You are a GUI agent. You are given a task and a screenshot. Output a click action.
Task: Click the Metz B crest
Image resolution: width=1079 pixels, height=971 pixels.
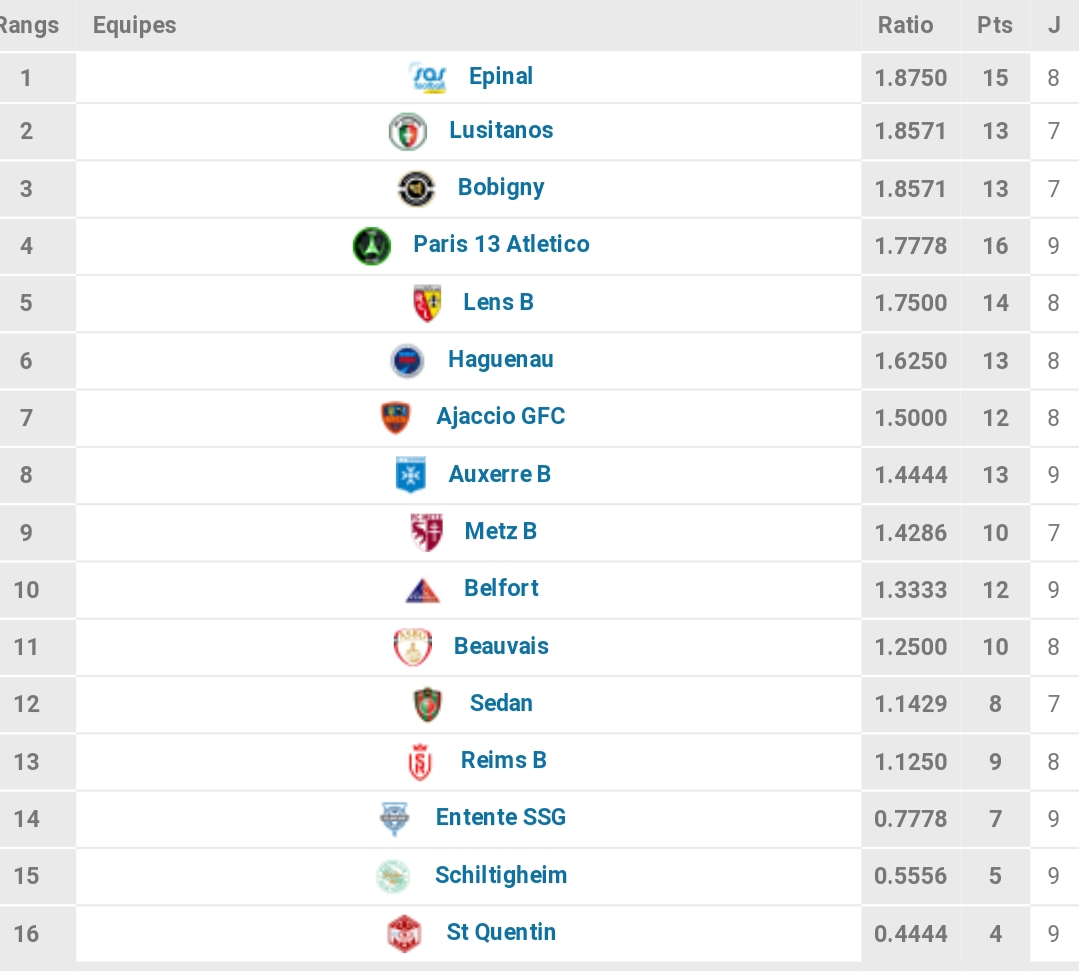pos(427,532)
